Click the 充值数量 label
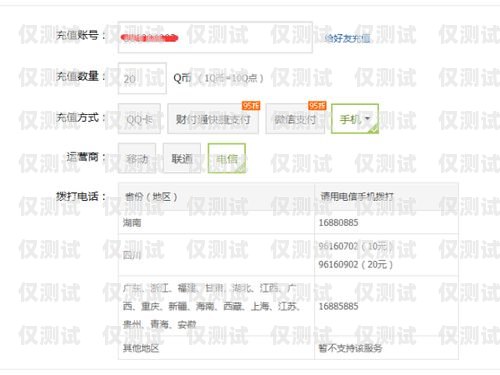 coord(80,76)
